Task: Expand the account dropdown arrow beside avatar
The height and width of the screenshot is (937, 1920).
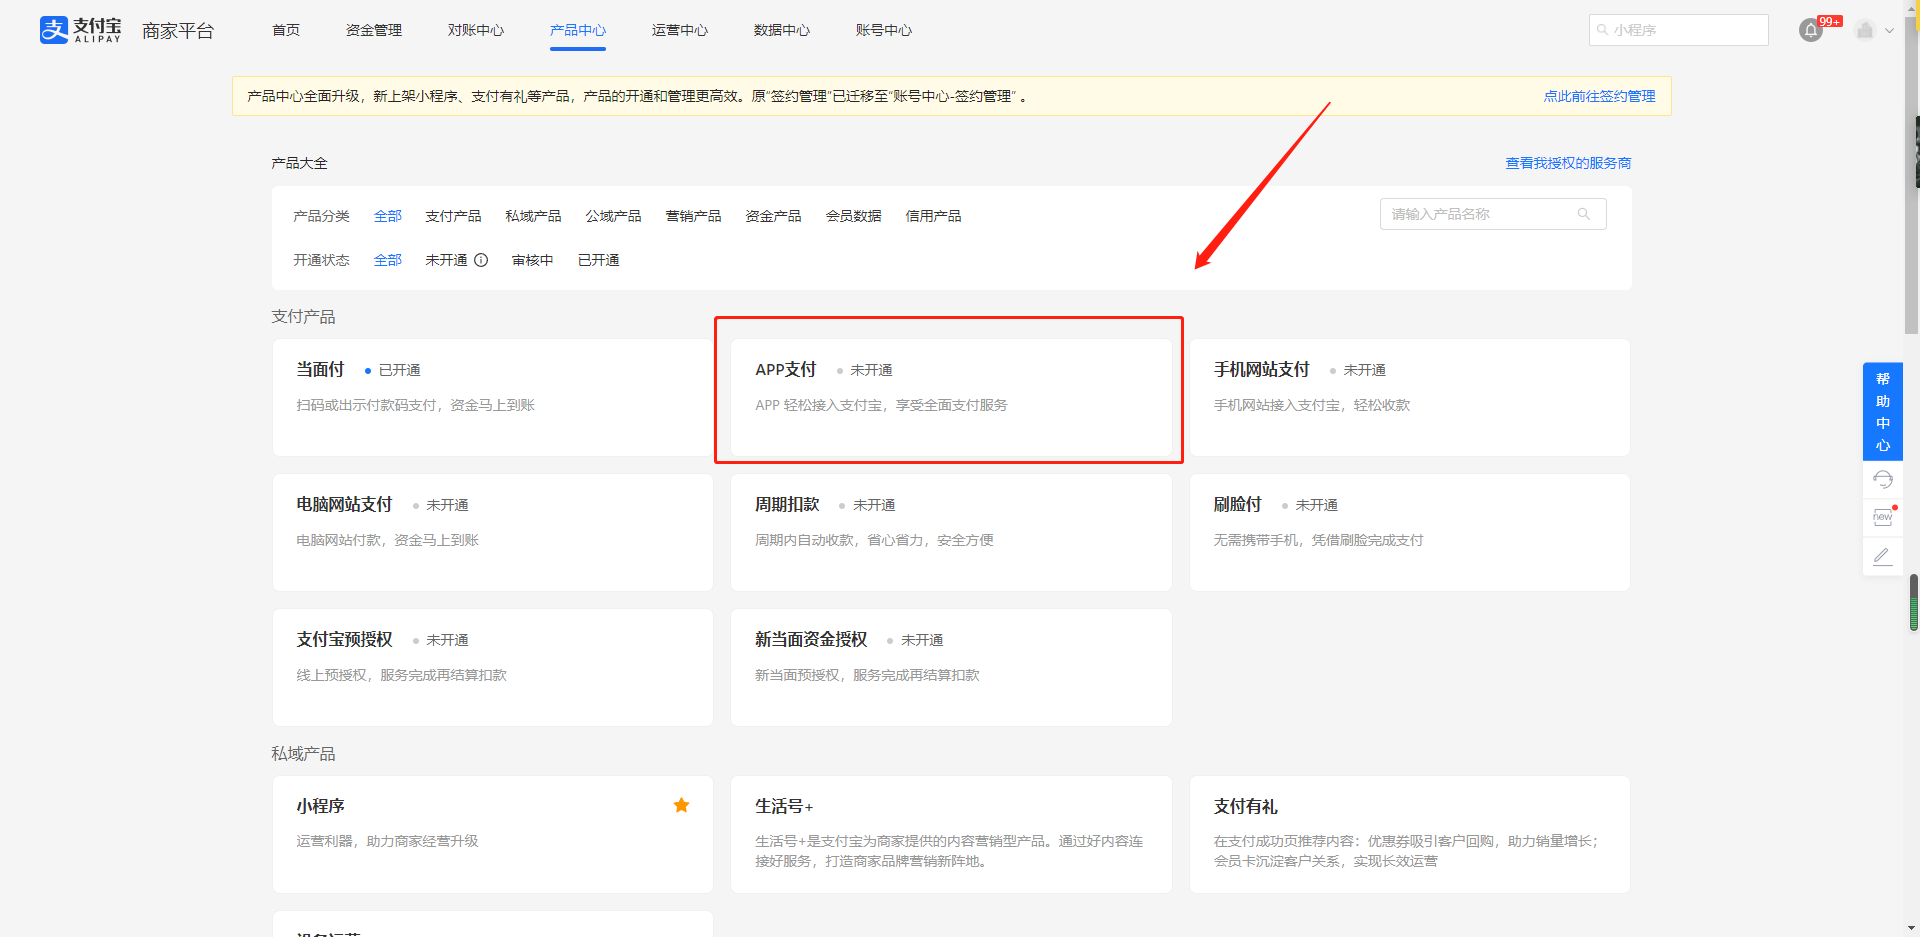Action: point(1889,30)
